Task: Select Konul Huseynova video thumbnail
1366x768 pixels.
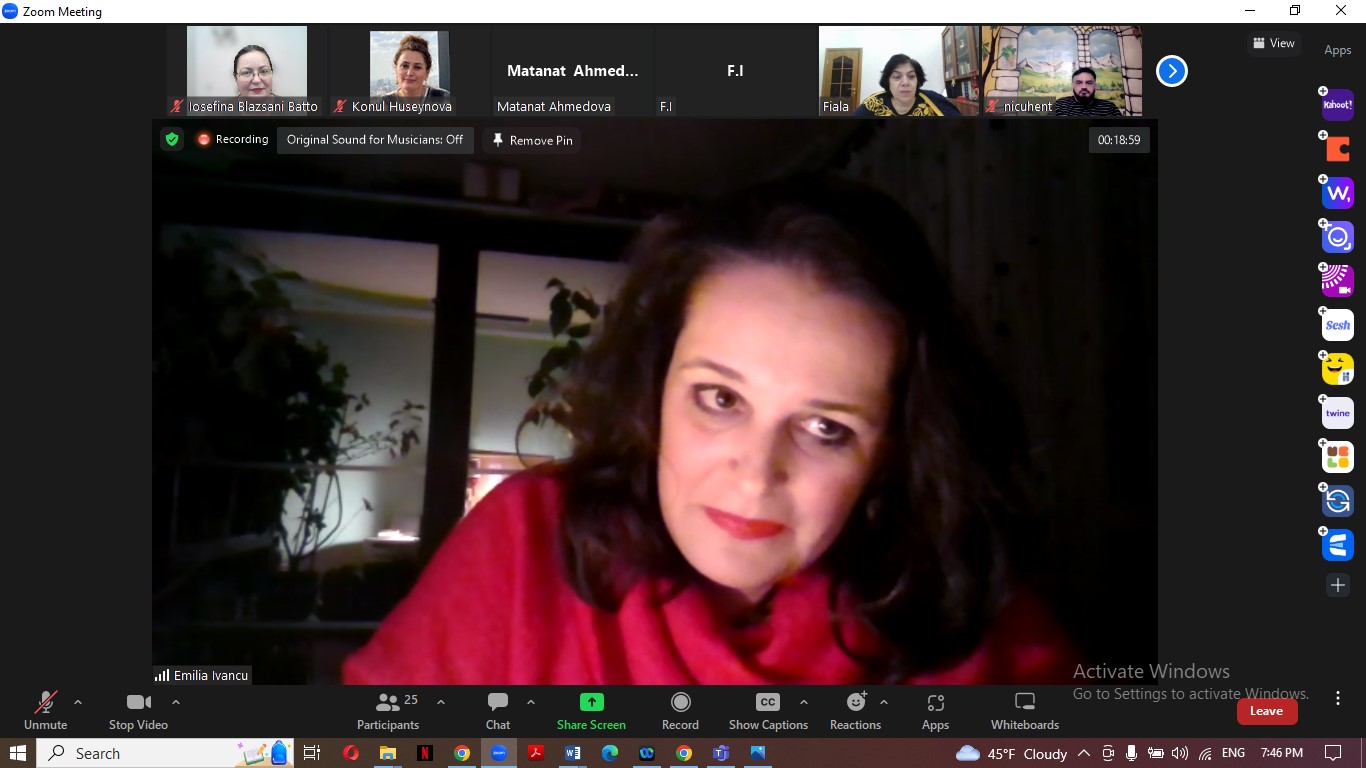Action: [410, 71]
